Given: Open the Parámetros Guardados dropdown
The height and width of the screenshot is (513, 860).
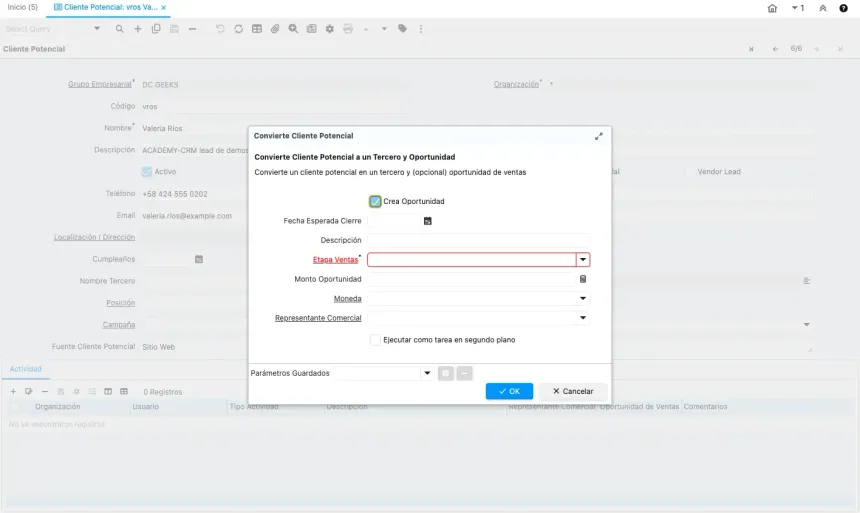Looking at the screenshot, I should 427,373.
